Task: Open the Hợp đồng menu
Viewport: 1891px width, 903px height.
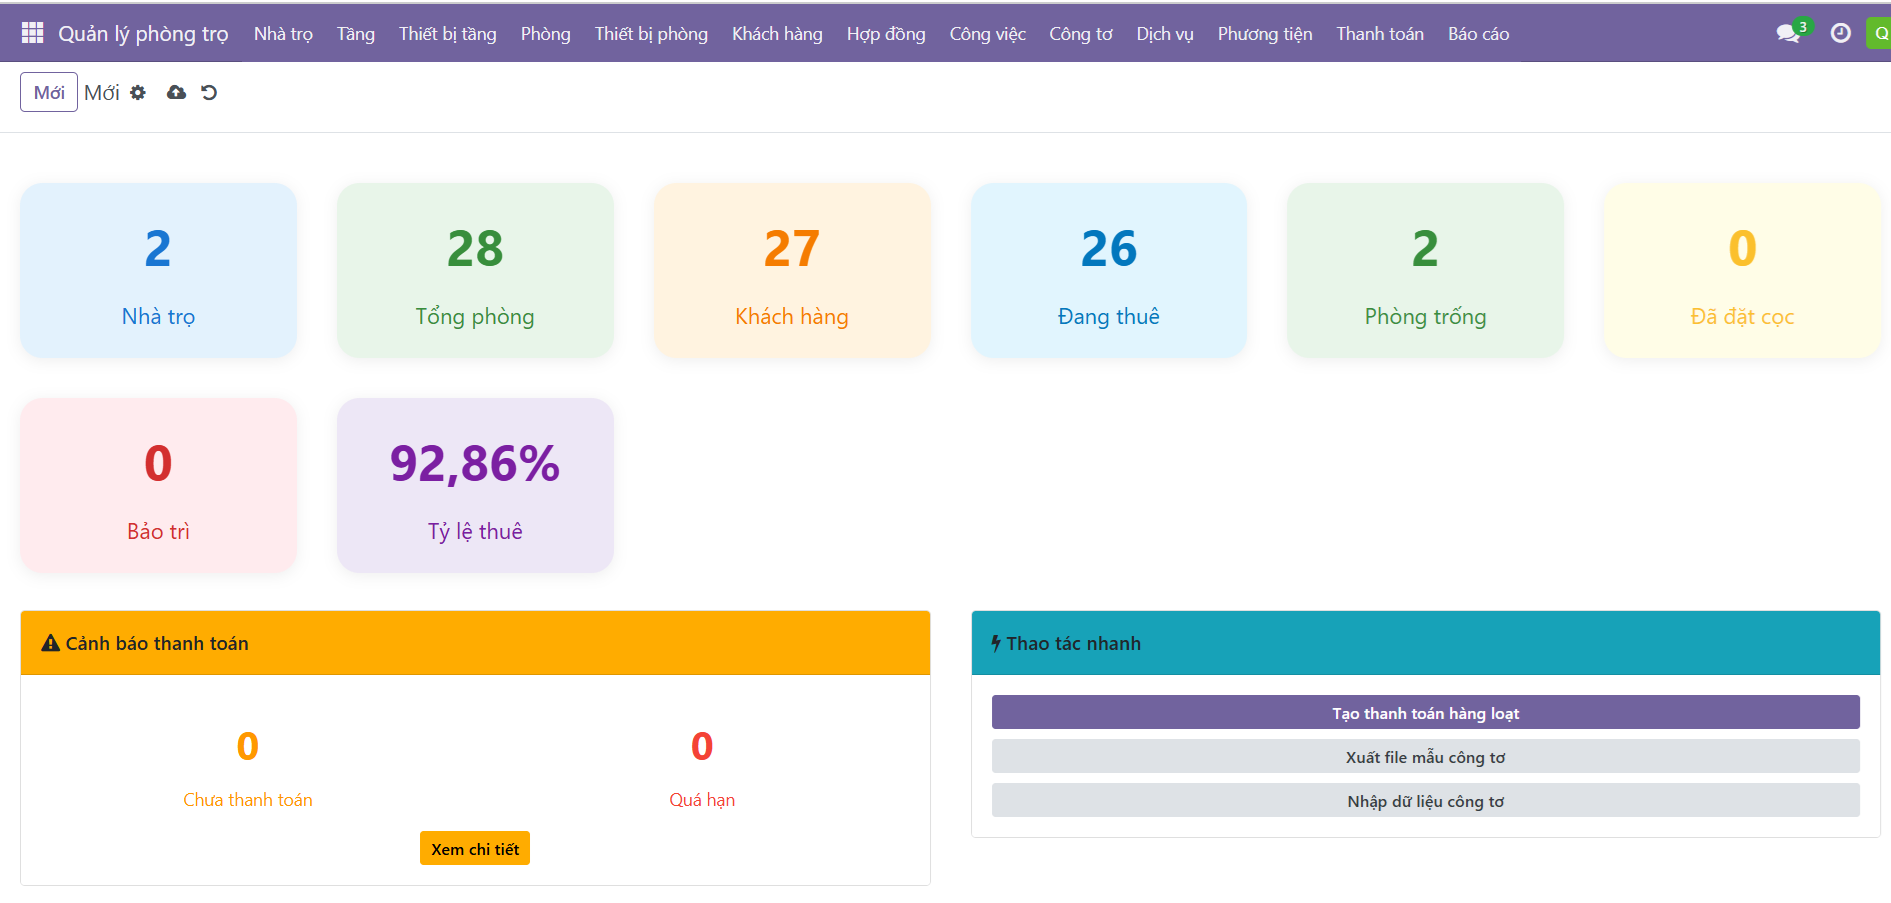Action: tap(886, 33)
